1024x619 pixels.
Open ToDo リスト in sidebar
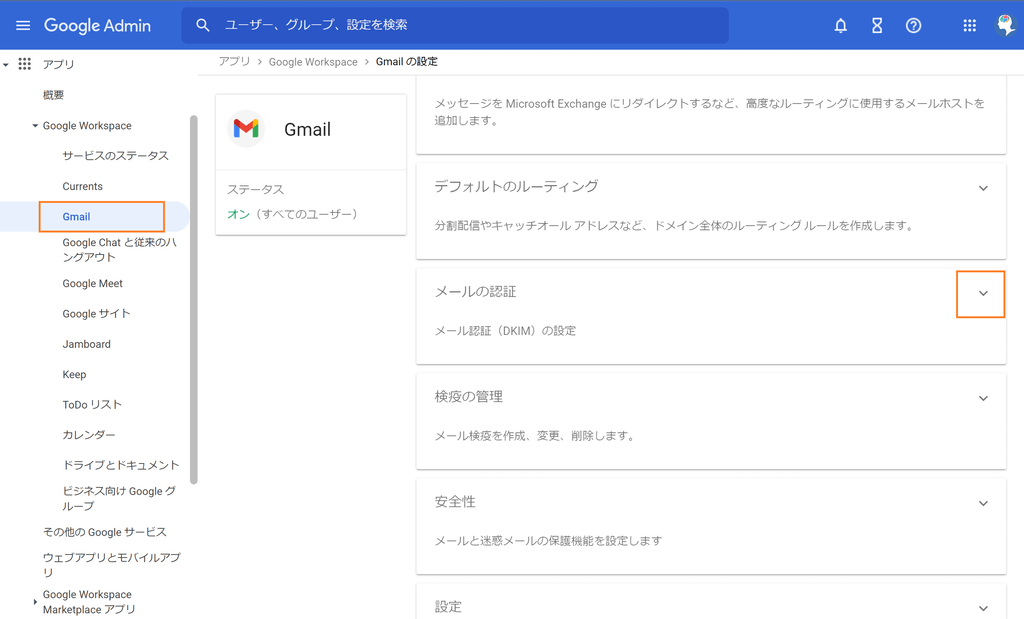tap(92, 405)
